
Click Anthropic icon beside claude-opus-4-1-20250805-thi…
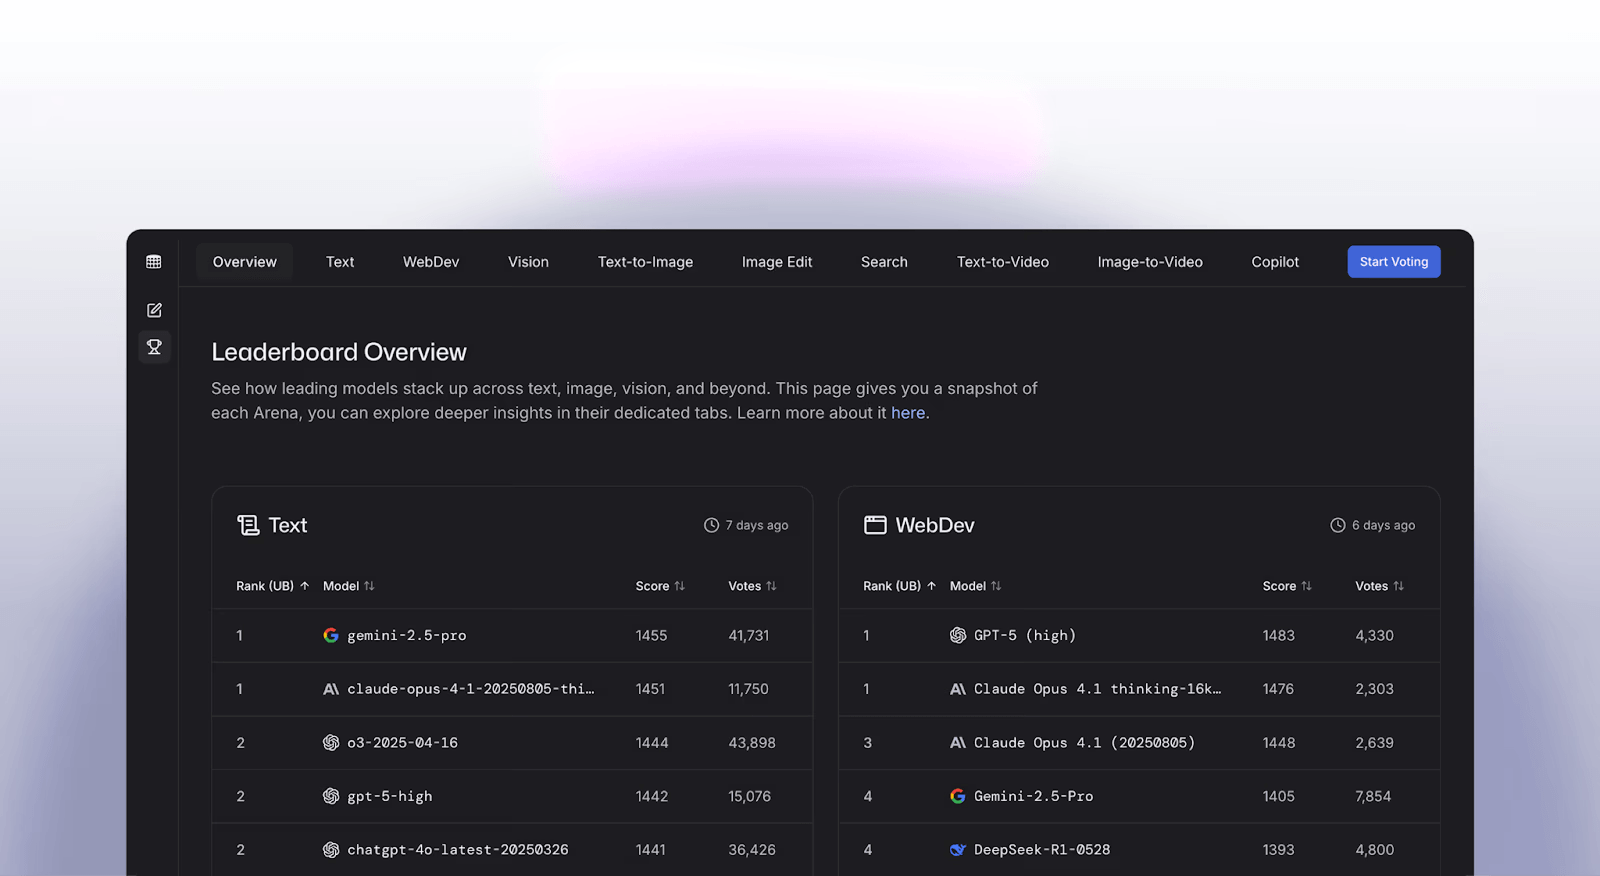331,689
